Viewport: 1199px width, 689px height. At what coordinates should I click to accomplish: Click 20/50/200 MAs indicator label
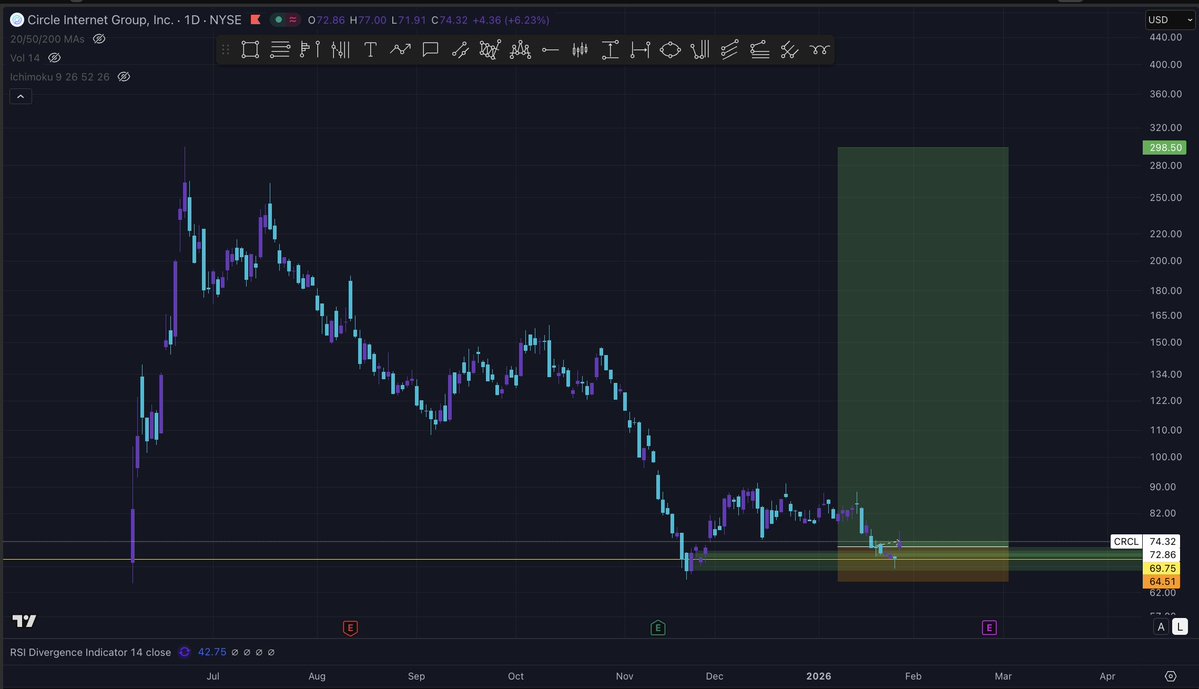pos(47,38)
